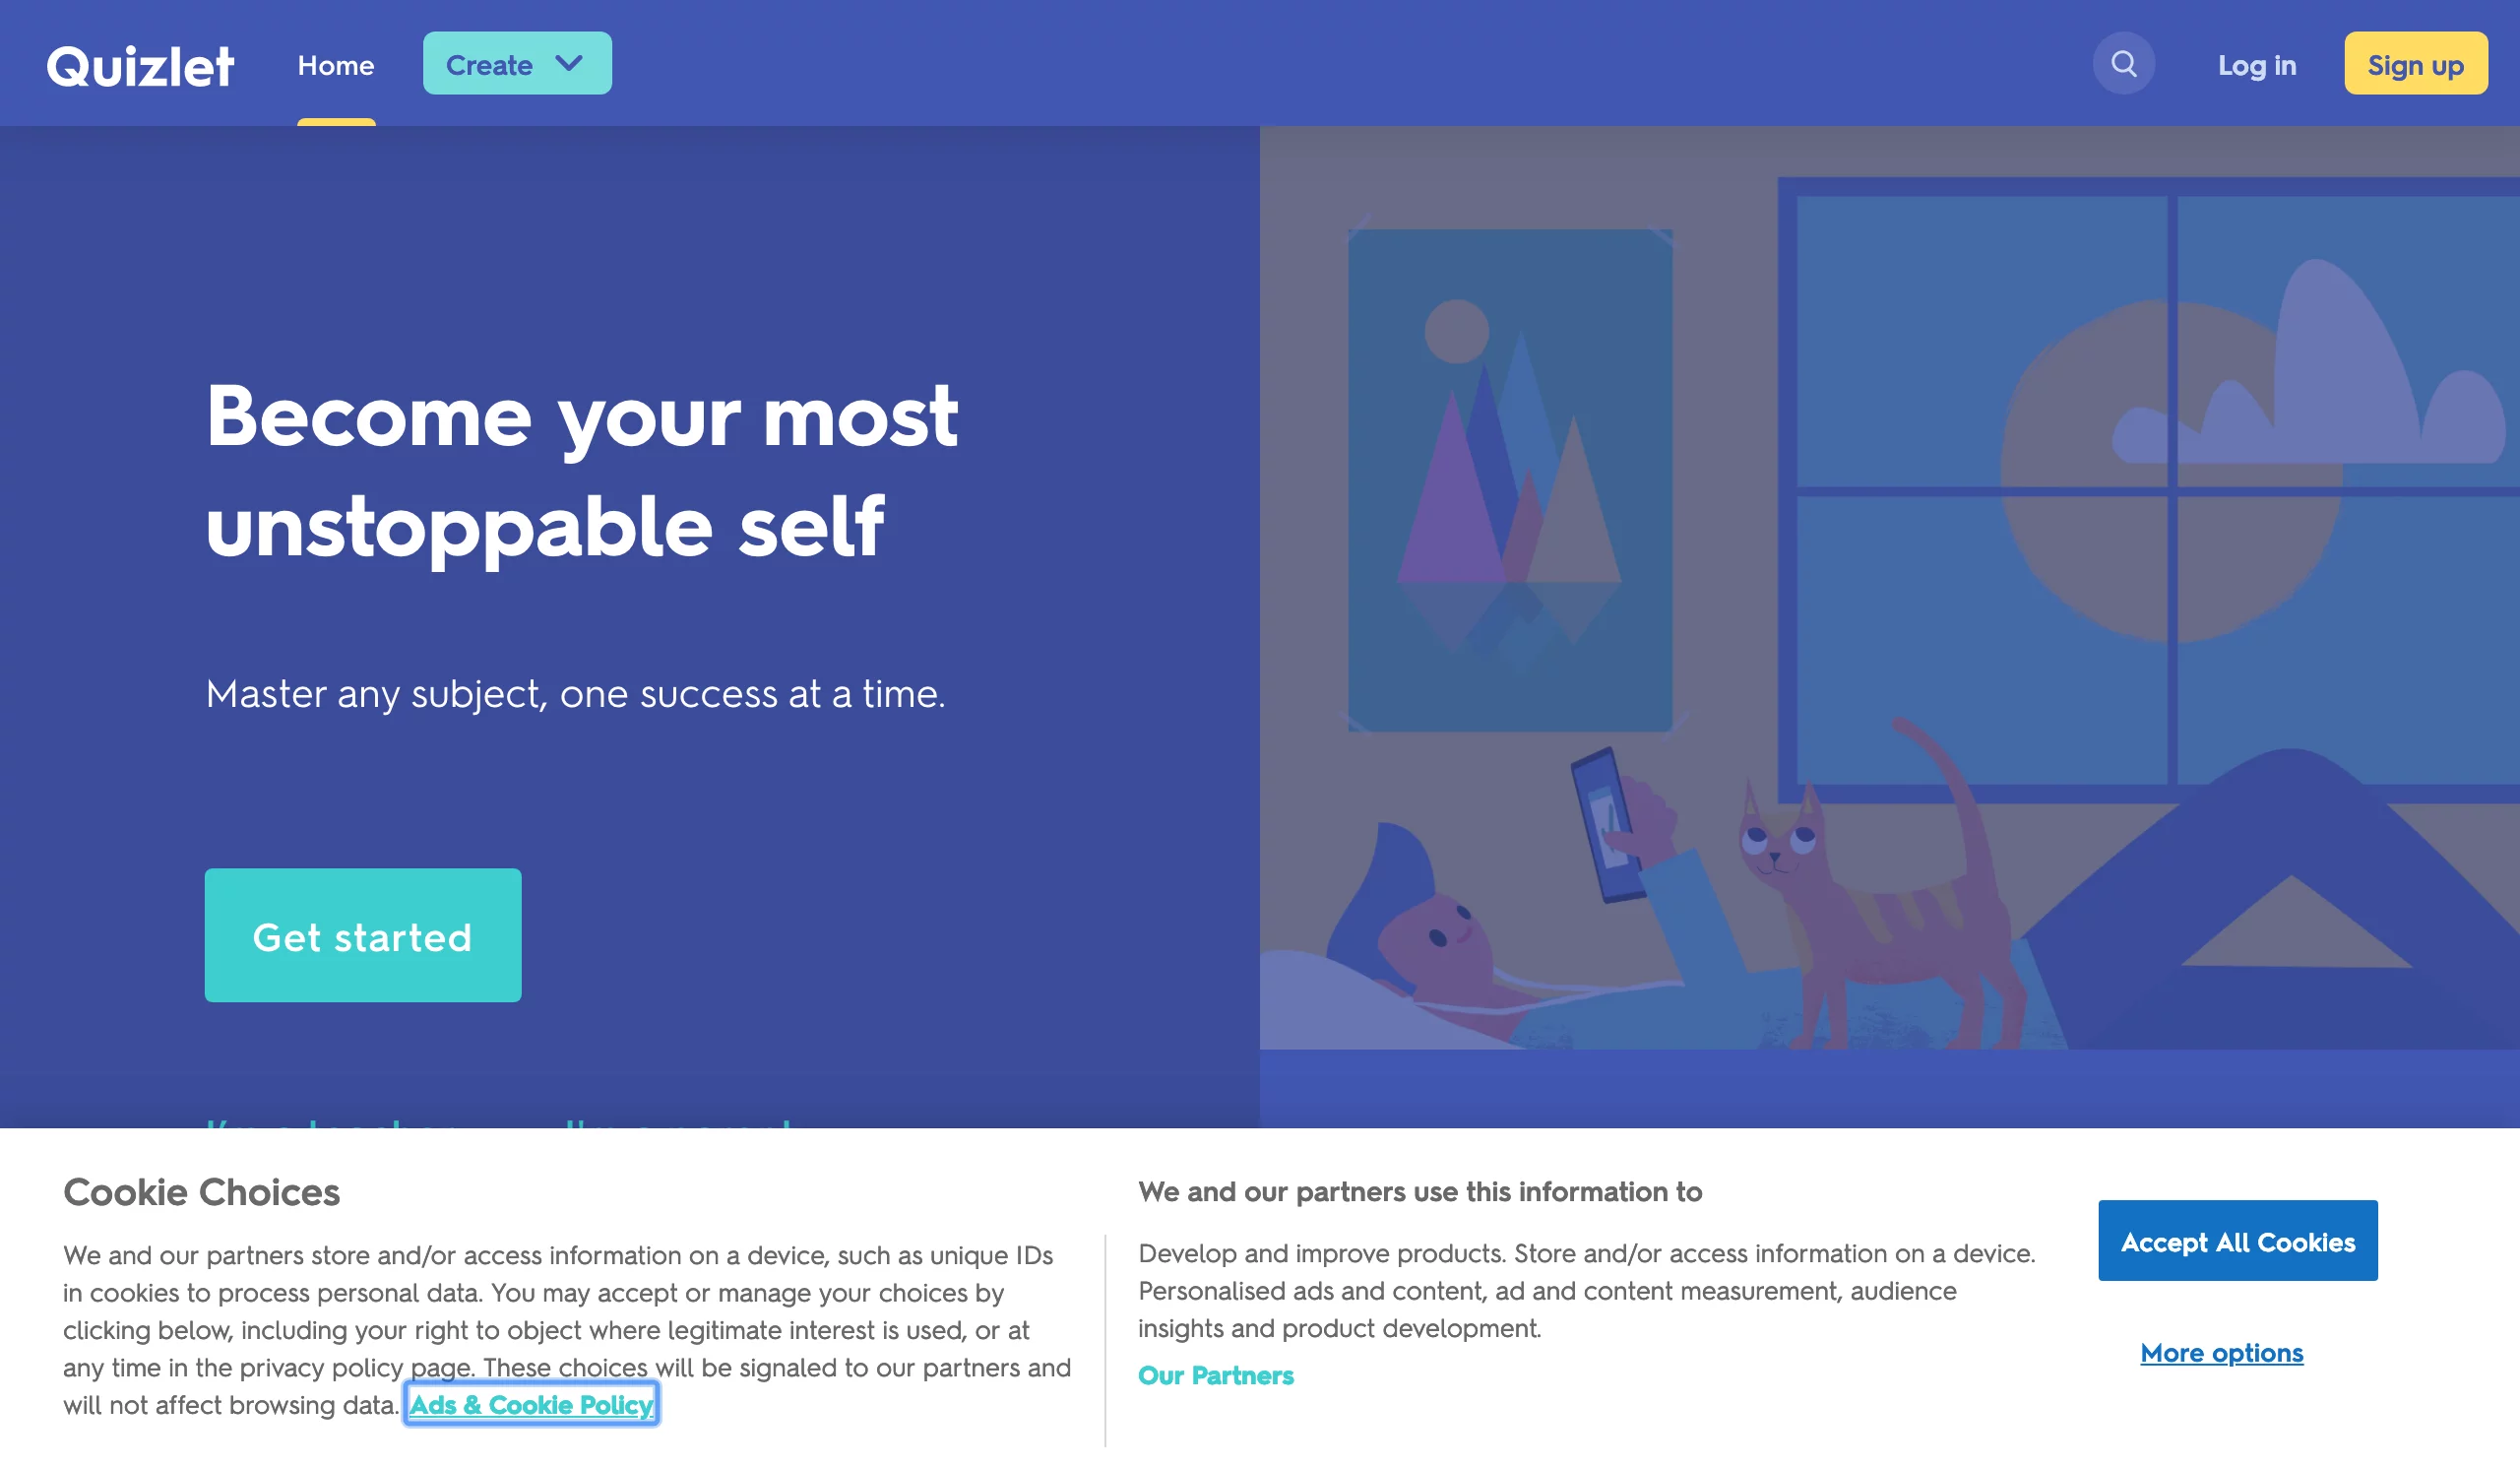
Task: Click the Sign up button icon
Action: click(x=2417, y=63)
